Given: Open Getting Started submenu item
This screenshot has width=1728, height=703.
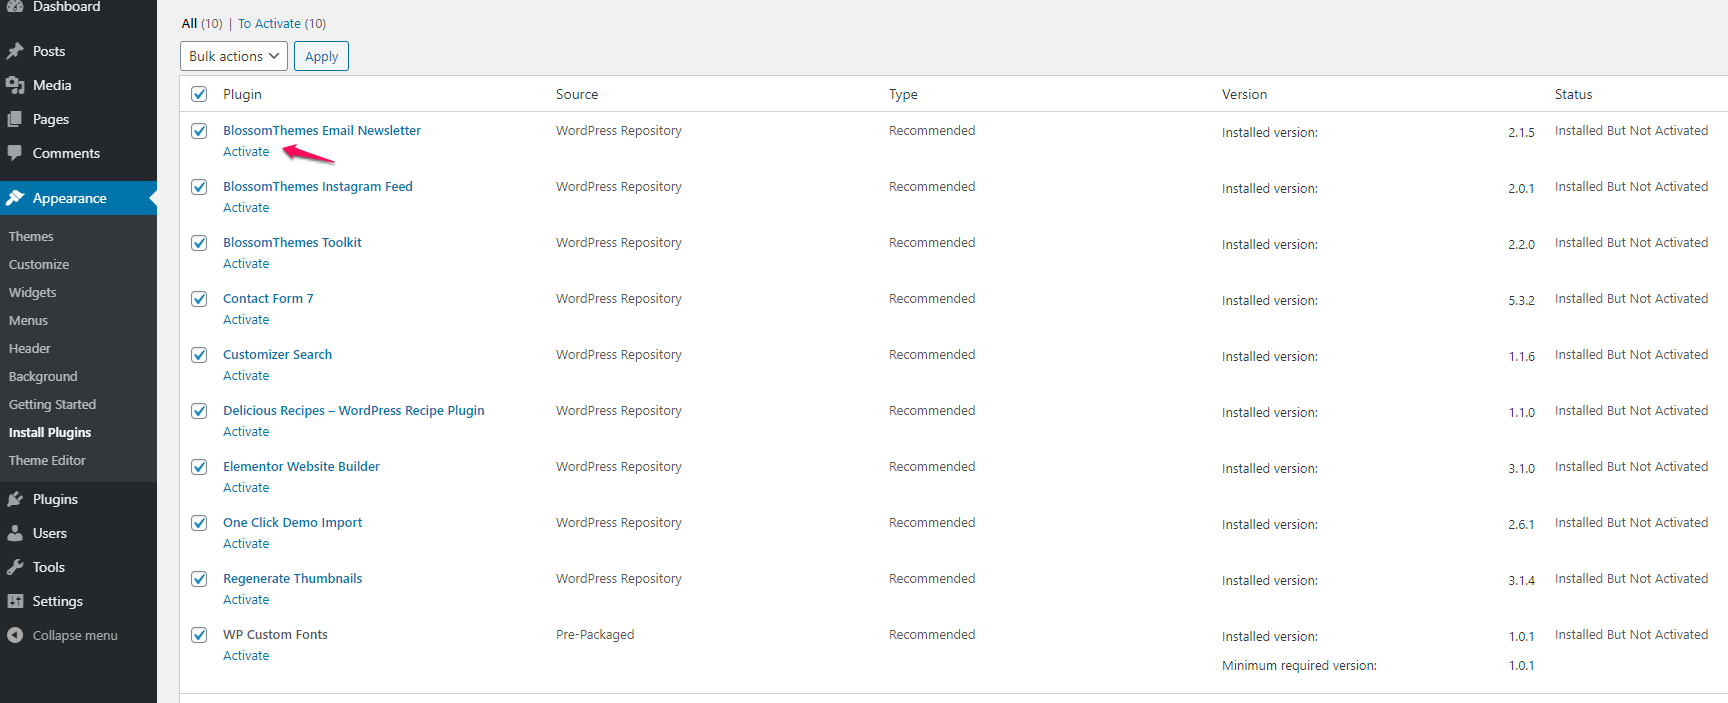Looking at the screenshot, I should 52,404.
